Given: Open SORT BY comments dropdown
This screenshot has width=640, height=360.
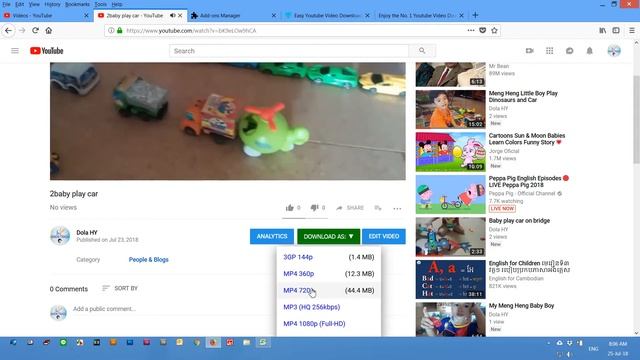Looking at the screenshot, I should coord(120,289).
